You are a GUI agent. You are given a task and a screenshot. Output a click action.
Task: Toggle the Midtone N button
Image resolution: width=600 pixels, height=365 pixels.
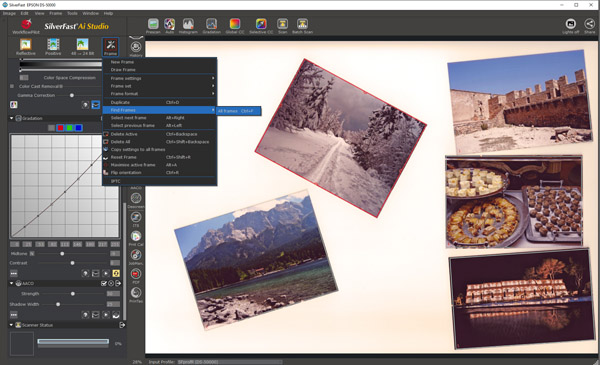pyautogui.click(x=32, y=254)
